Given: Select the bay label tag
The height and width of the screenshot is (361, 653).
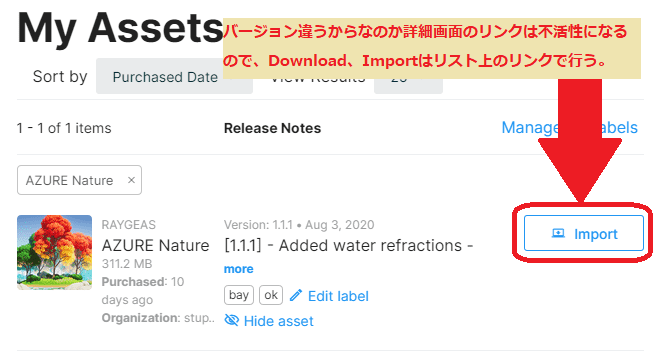Looking at the screenshot, I should tap(239, 295).
